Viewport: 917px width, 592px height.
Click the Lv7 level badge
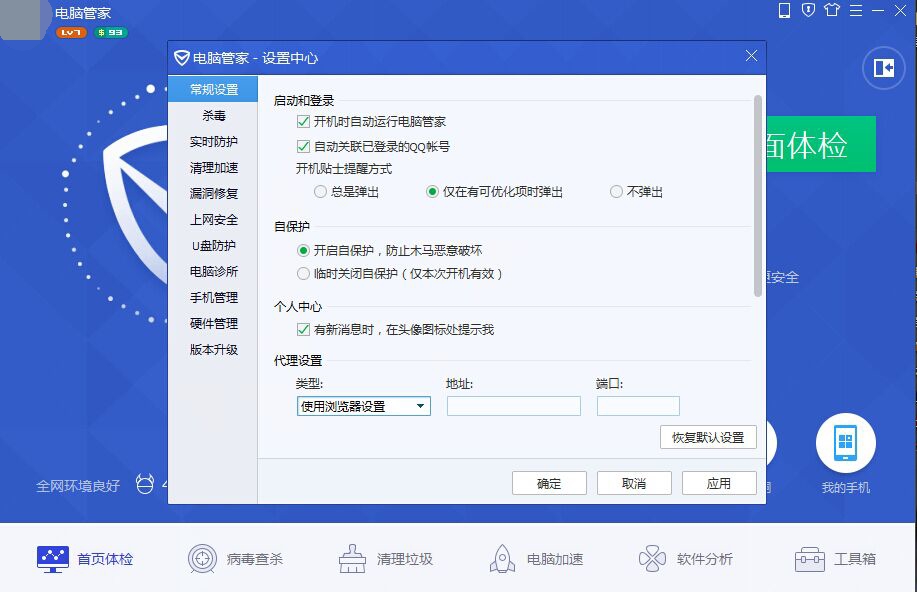point(71,33)
